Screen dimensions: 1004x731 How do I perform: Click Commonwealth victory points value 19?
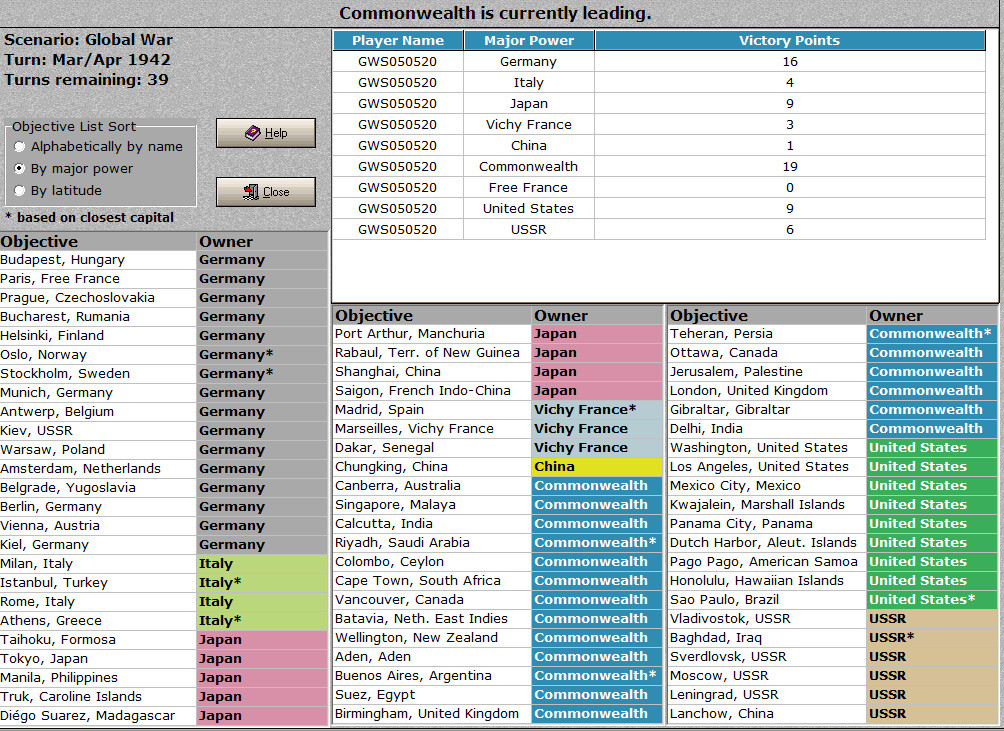[x=789, y=166]
